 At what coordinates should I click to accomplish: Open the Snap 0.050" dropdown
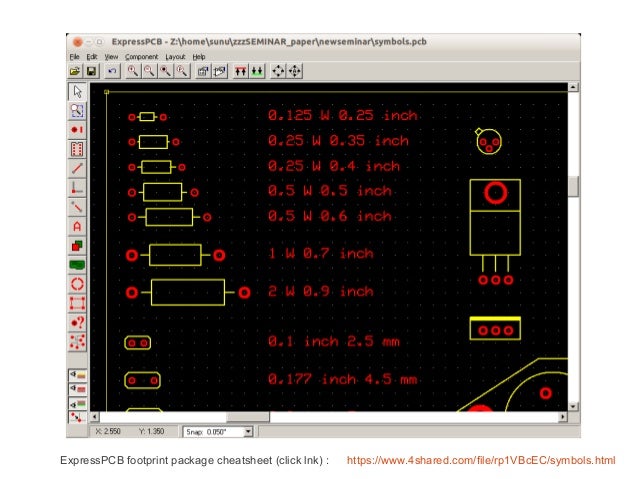pyautogui.click(x=248, y=431)
